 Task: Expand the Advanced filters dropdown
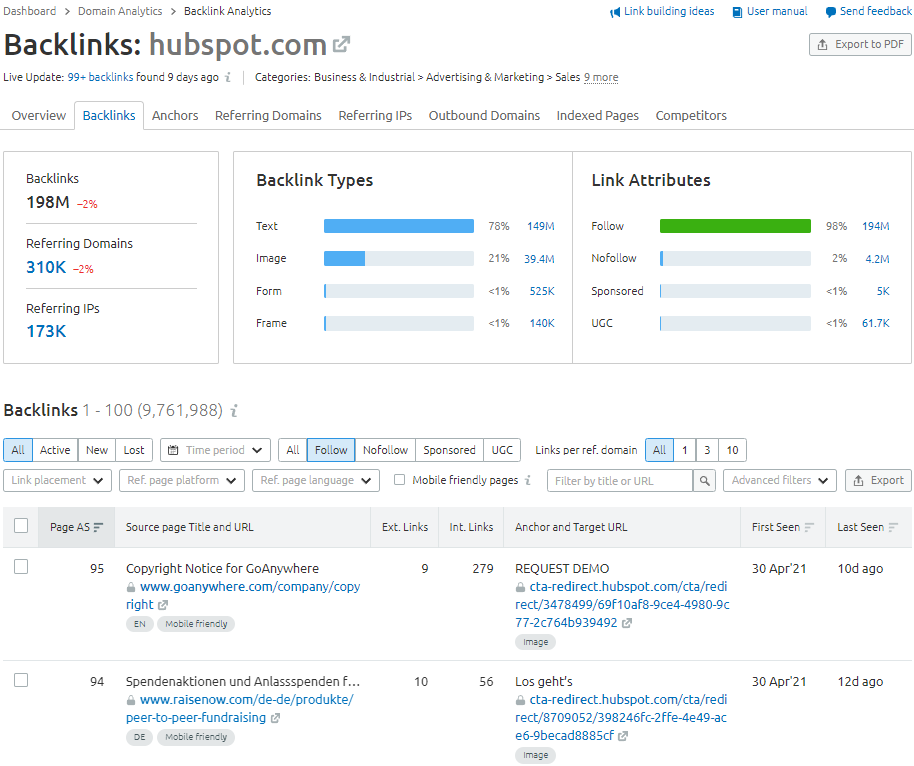point(780,480)
